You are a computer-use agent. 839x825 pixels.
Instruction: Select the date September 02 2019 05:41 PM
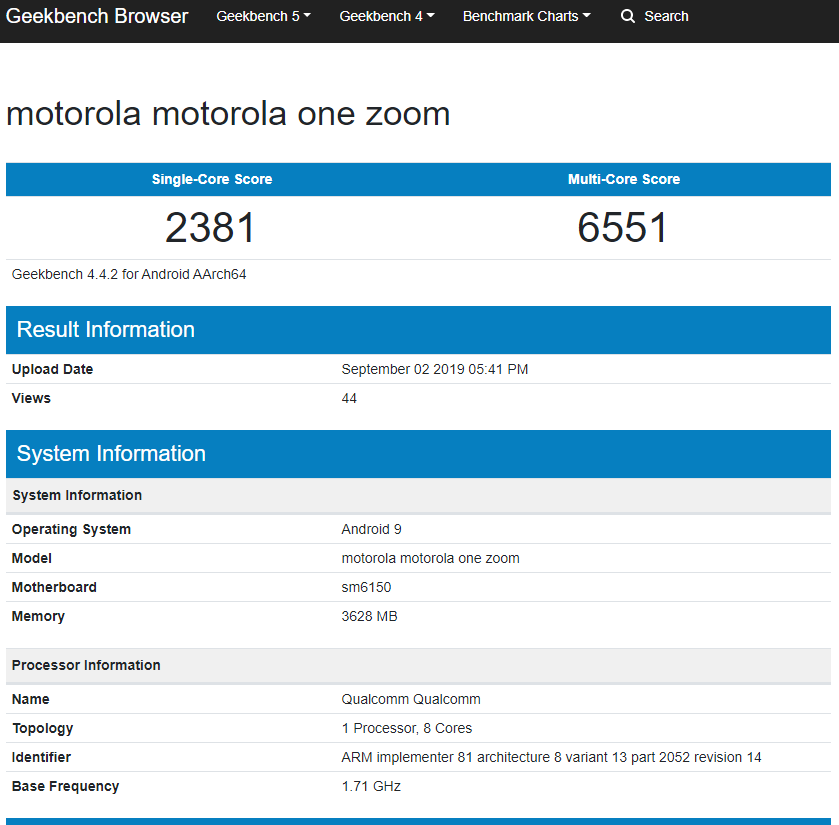[434, 369]
